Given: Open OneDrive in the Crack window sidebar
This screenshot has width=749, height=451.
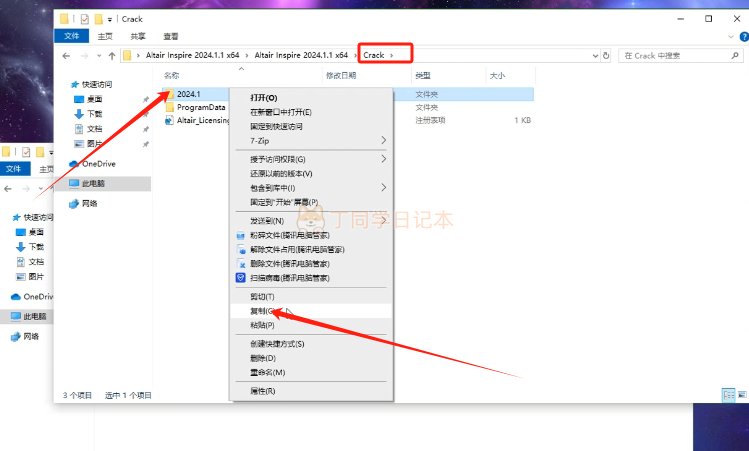Looking at the screenshot, I should (93, 164).
